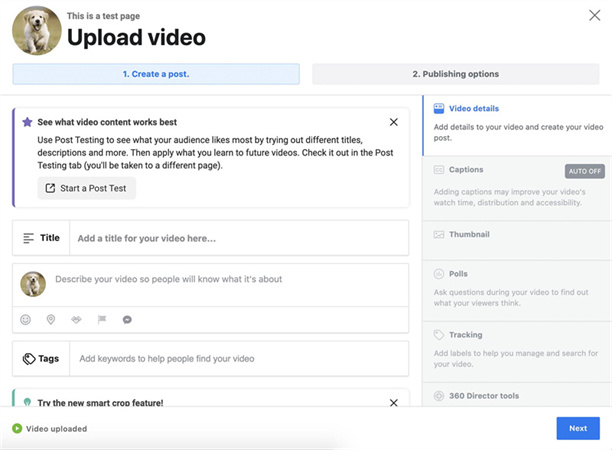The width and height of the screenshot is (612, 450).
Task: Click the emoji smiley icon
Action: [x=26, y=320]
